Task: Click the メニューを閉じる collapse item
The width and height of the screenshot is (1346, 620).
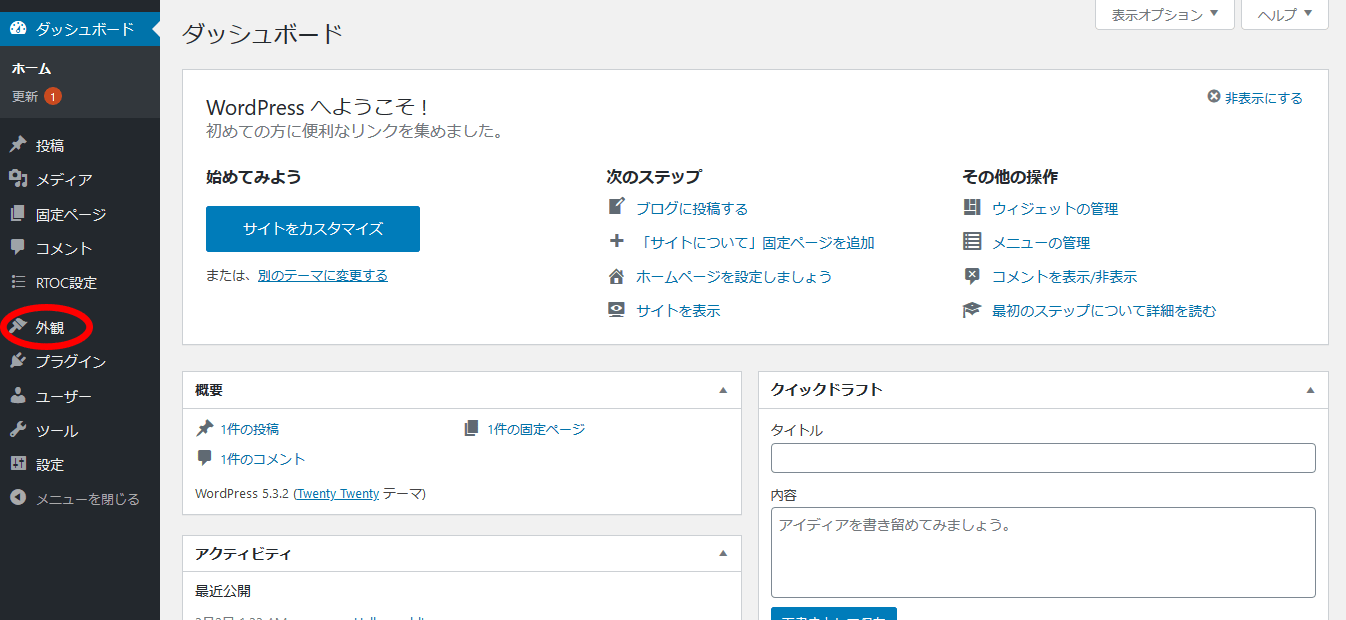Action: coord(80,498)
